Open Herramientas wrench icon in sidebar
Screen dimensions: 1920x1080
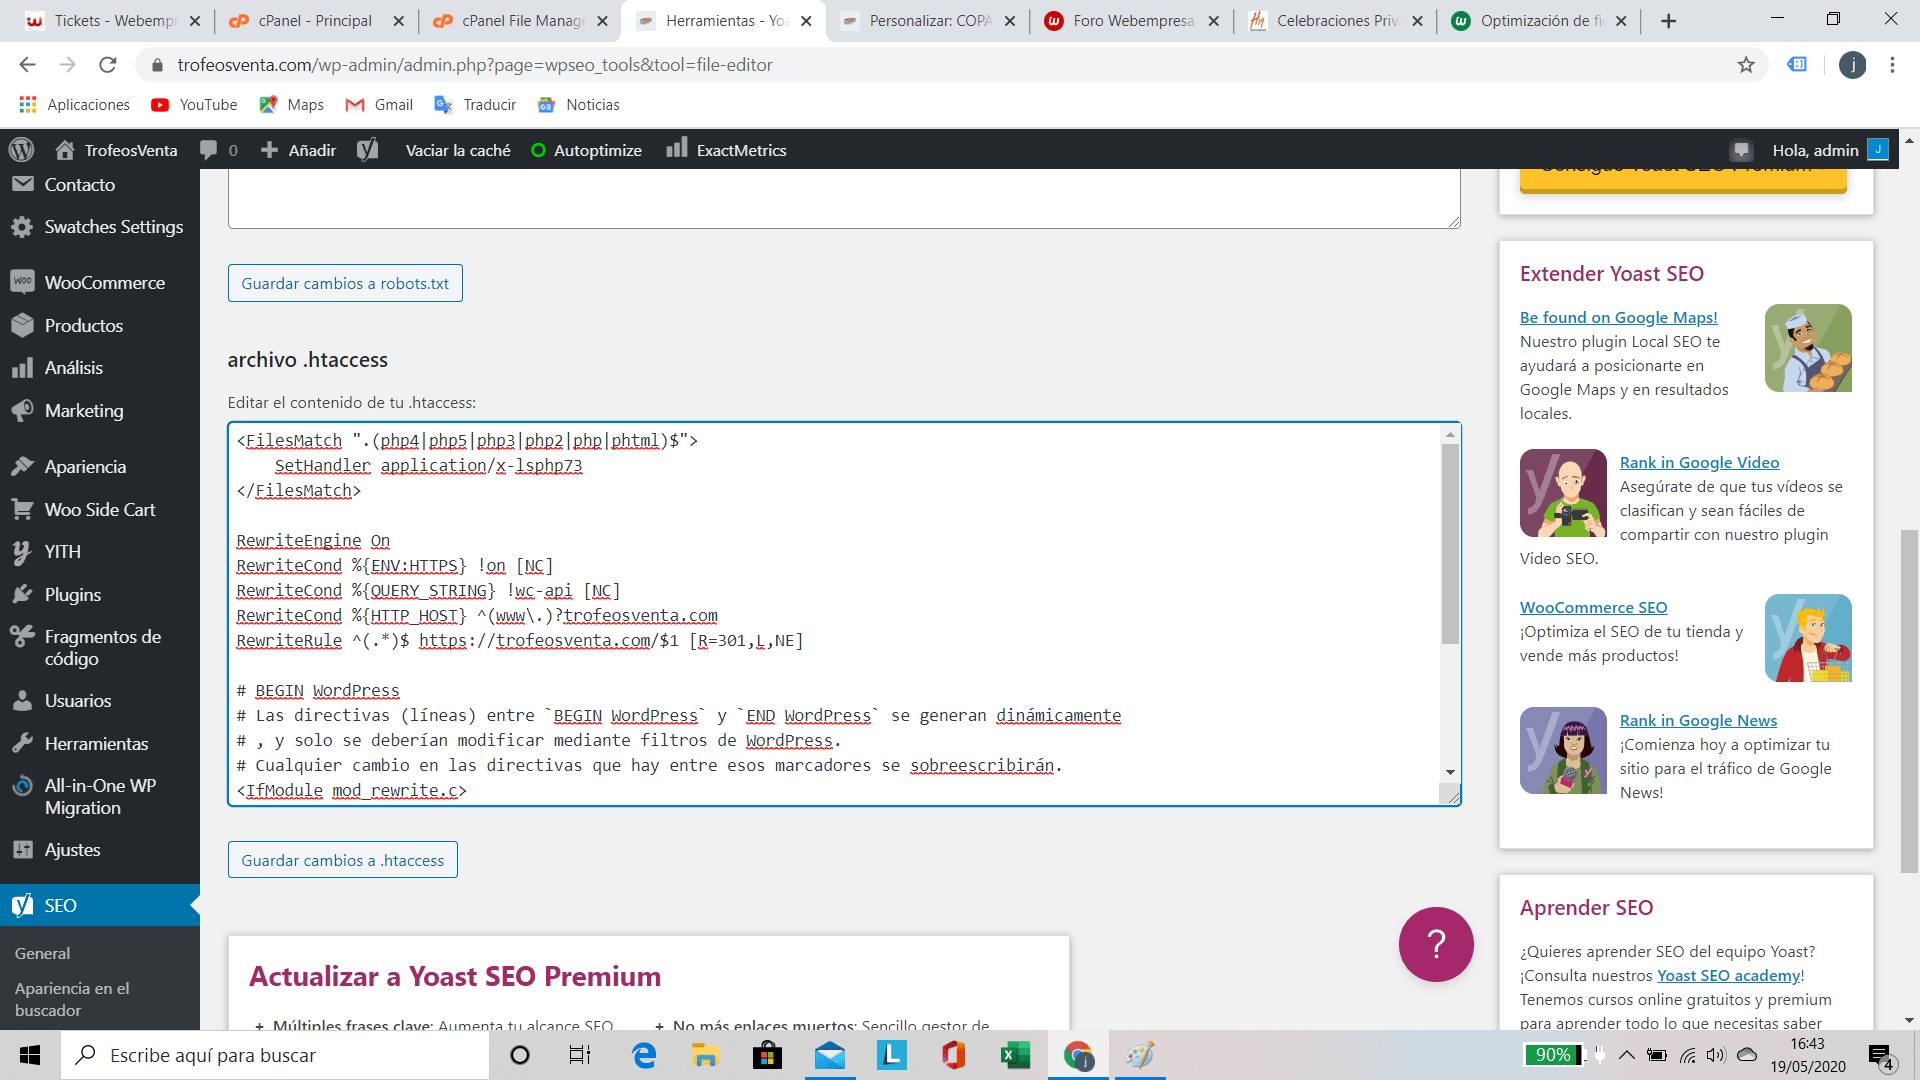(22, 743)
